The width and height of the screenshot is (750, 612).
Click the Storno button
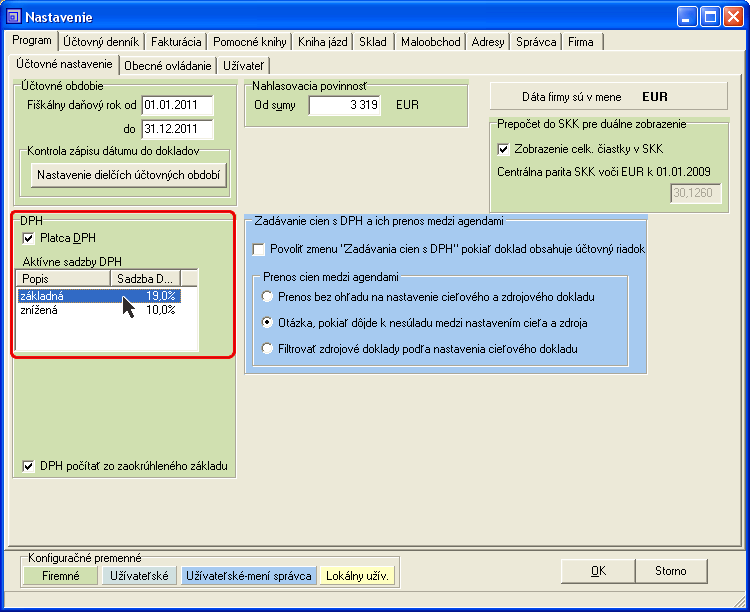[x=671, y=571]
